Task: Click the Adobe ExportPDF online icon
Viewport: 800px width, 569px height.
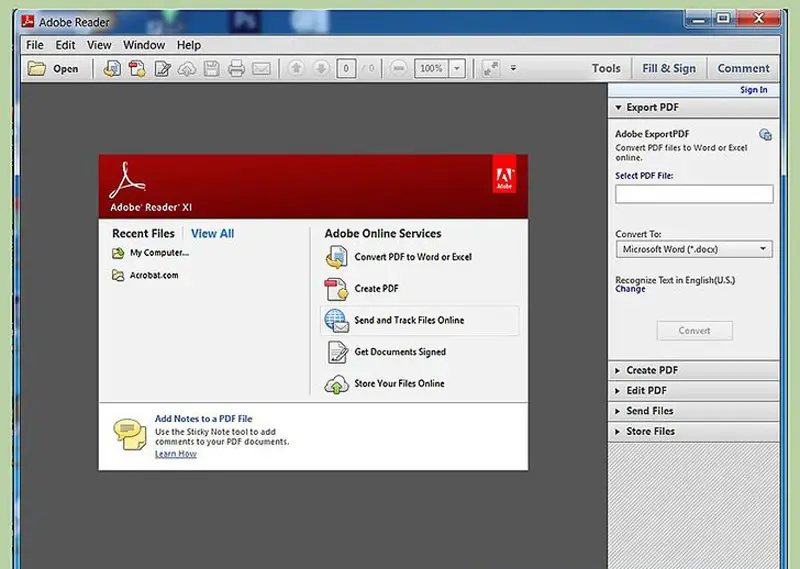Action: (x=765, y=135)
